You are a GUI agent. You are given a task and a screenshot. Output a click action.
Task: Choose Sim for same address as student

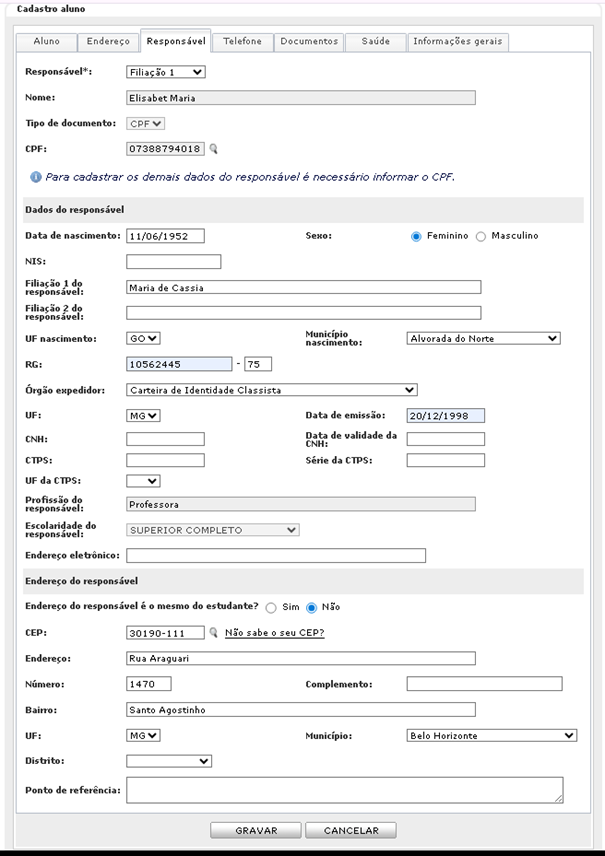(x=271, y=607)
